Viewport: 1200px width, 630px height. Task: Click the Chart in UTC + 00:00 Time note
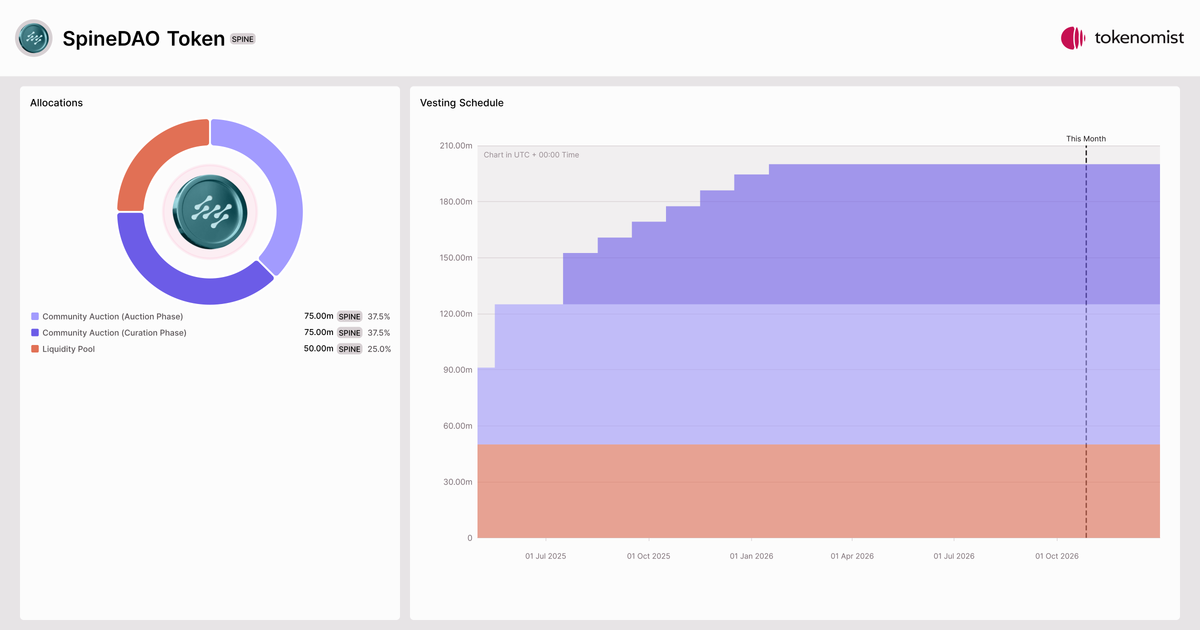tap(531, 155)
